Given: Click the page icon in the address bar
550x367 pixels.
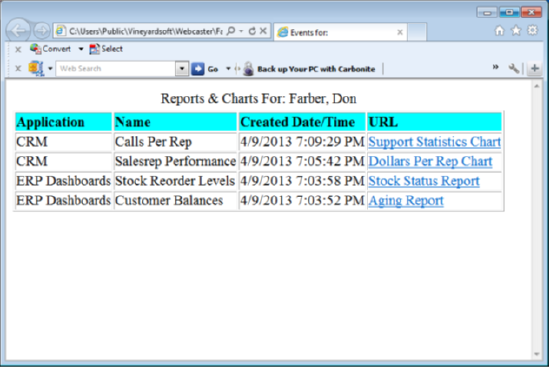Looking at the screenshot, I should (x=61, y=31).
